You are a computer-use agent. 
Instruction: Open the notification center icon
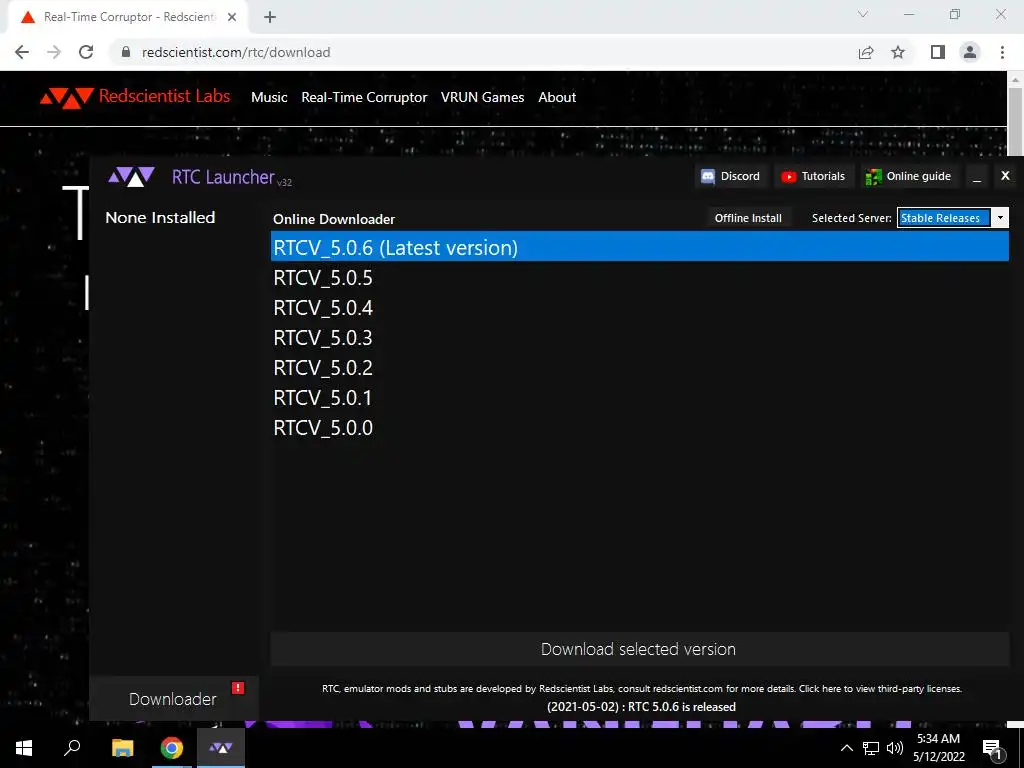click(x=993, y=748)
